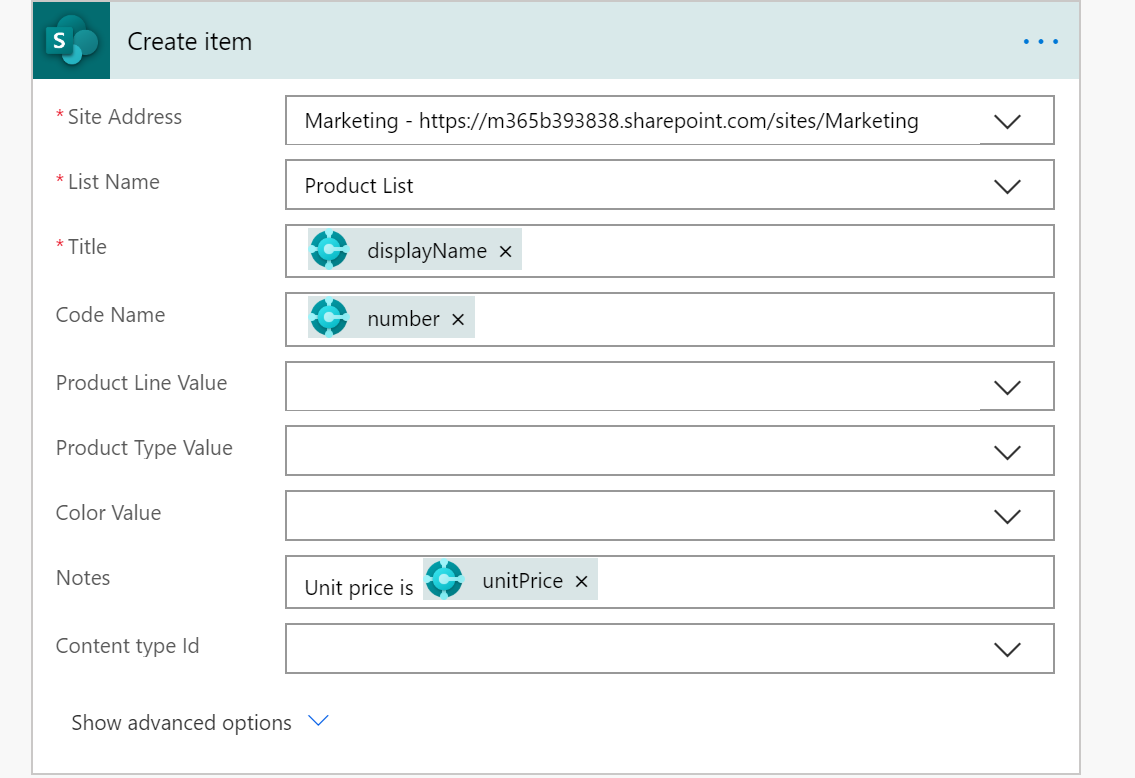The height and width of the screenshot is (778, 1135).
Task: Click the Product List value text
Action: pos(359,186)
